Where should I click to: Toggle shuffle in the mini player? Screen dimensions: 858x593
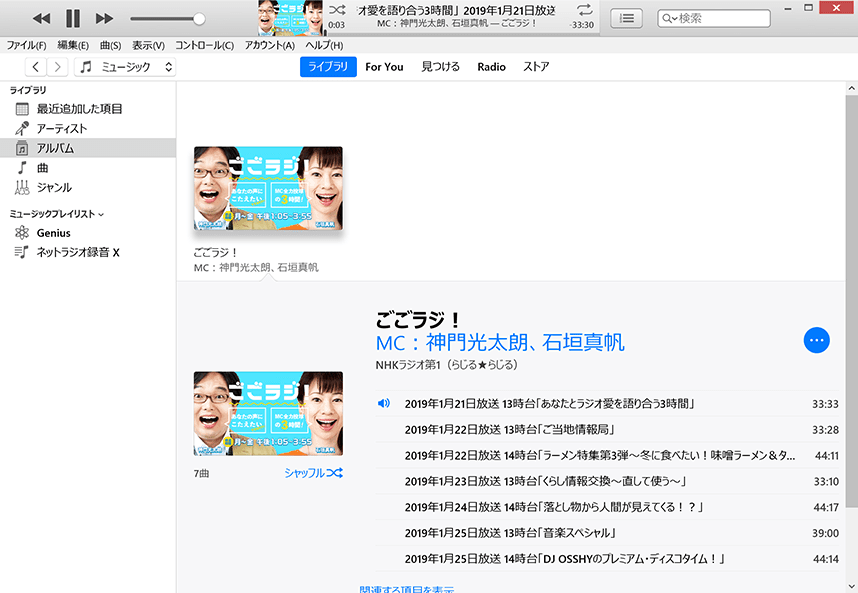click(338, 9)
